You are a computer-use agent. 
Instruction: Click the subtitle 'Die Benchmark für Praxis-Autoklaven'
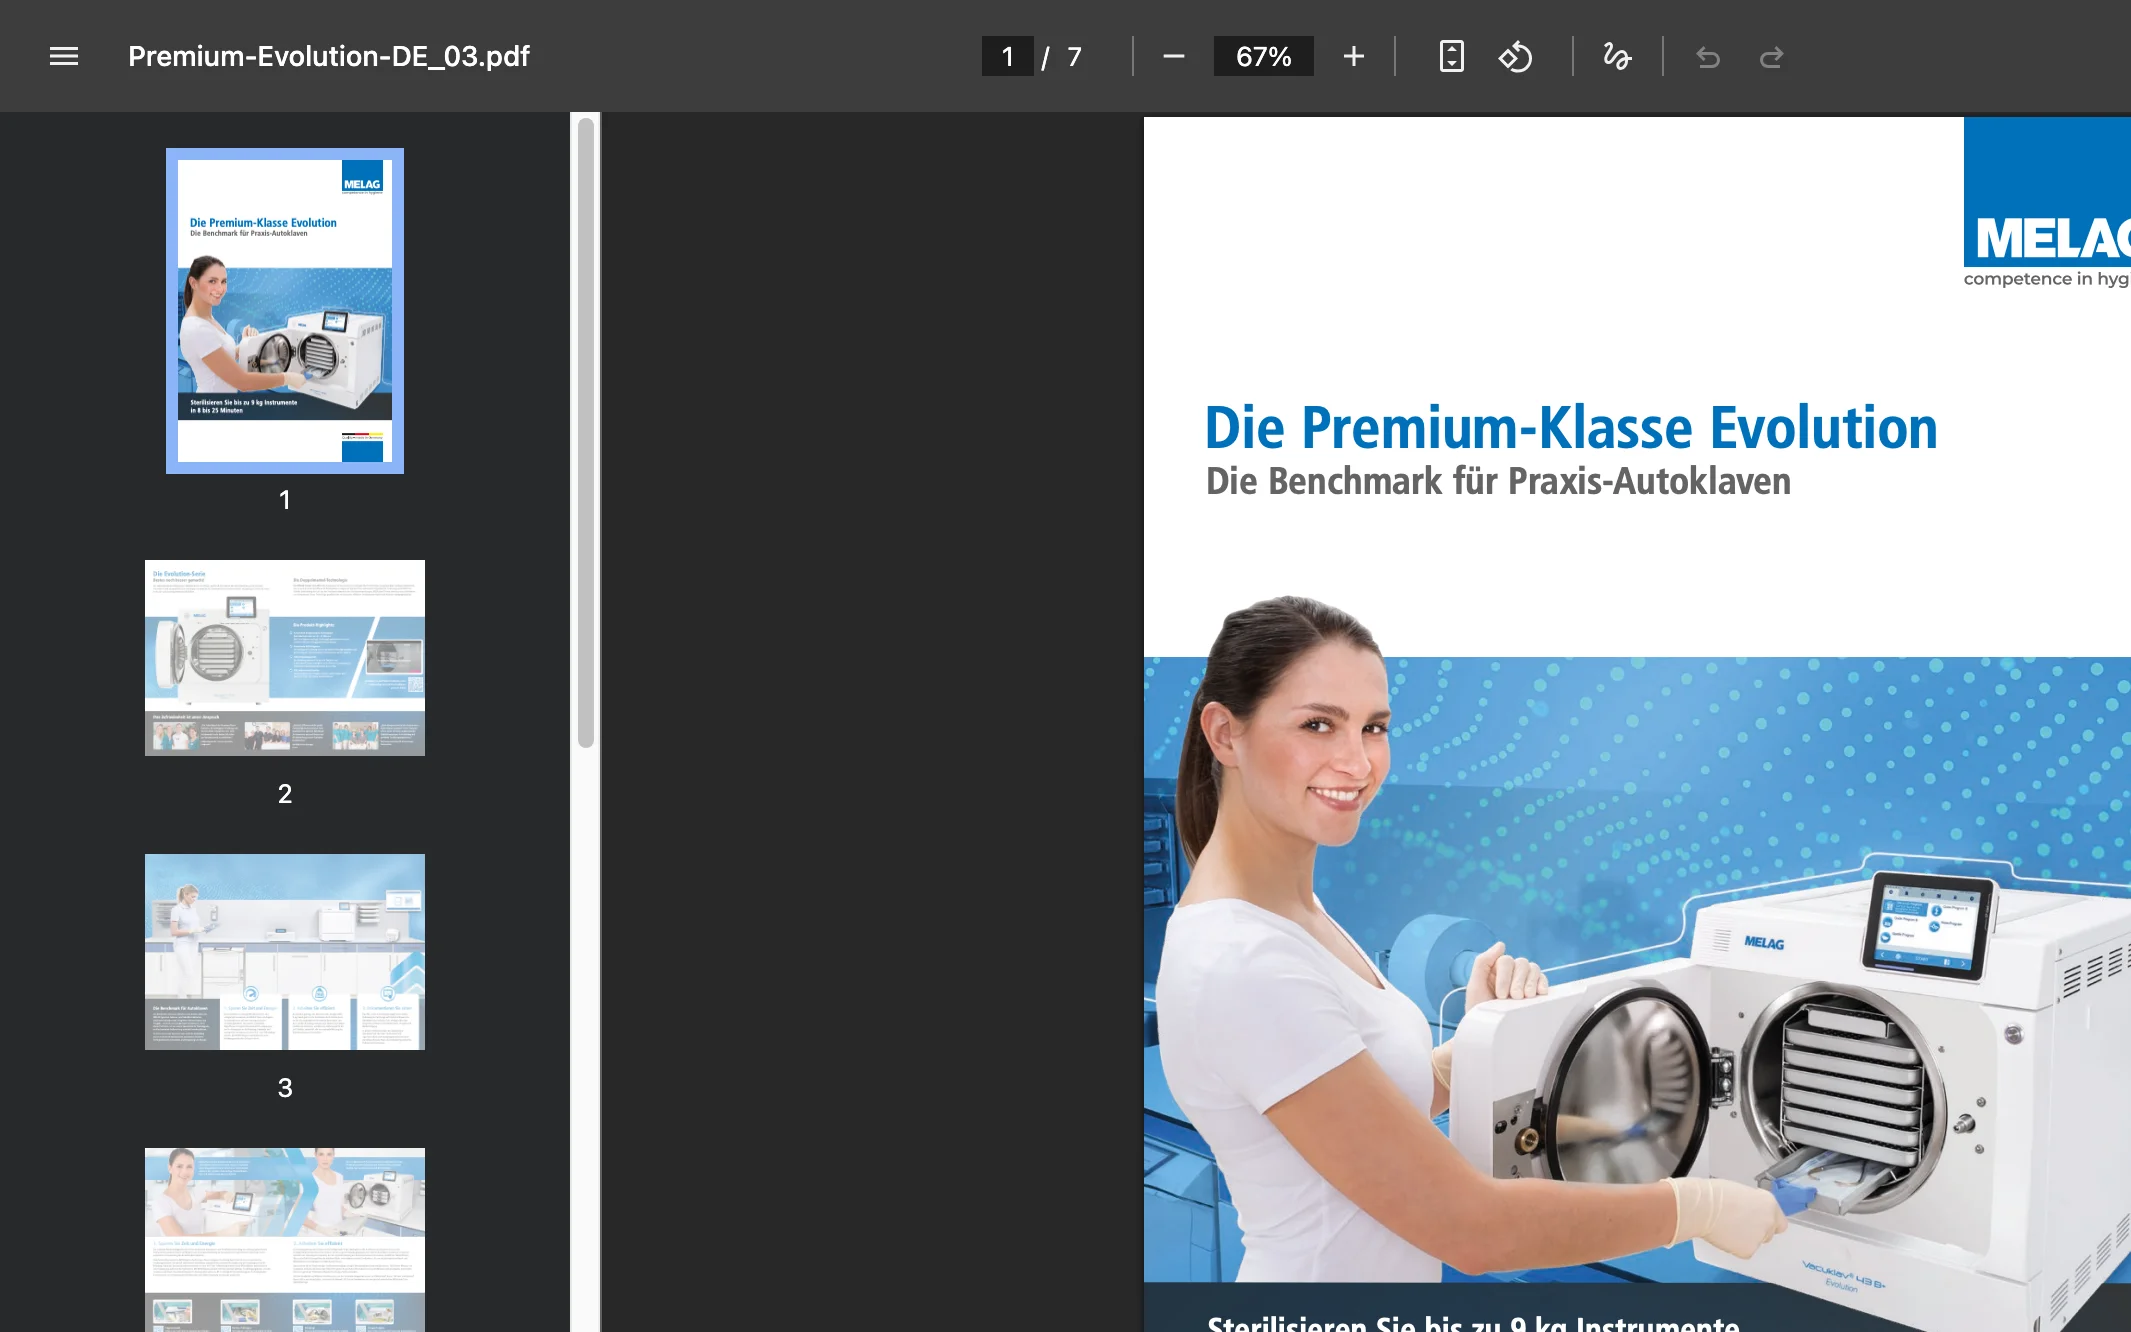pos(1498,481)
